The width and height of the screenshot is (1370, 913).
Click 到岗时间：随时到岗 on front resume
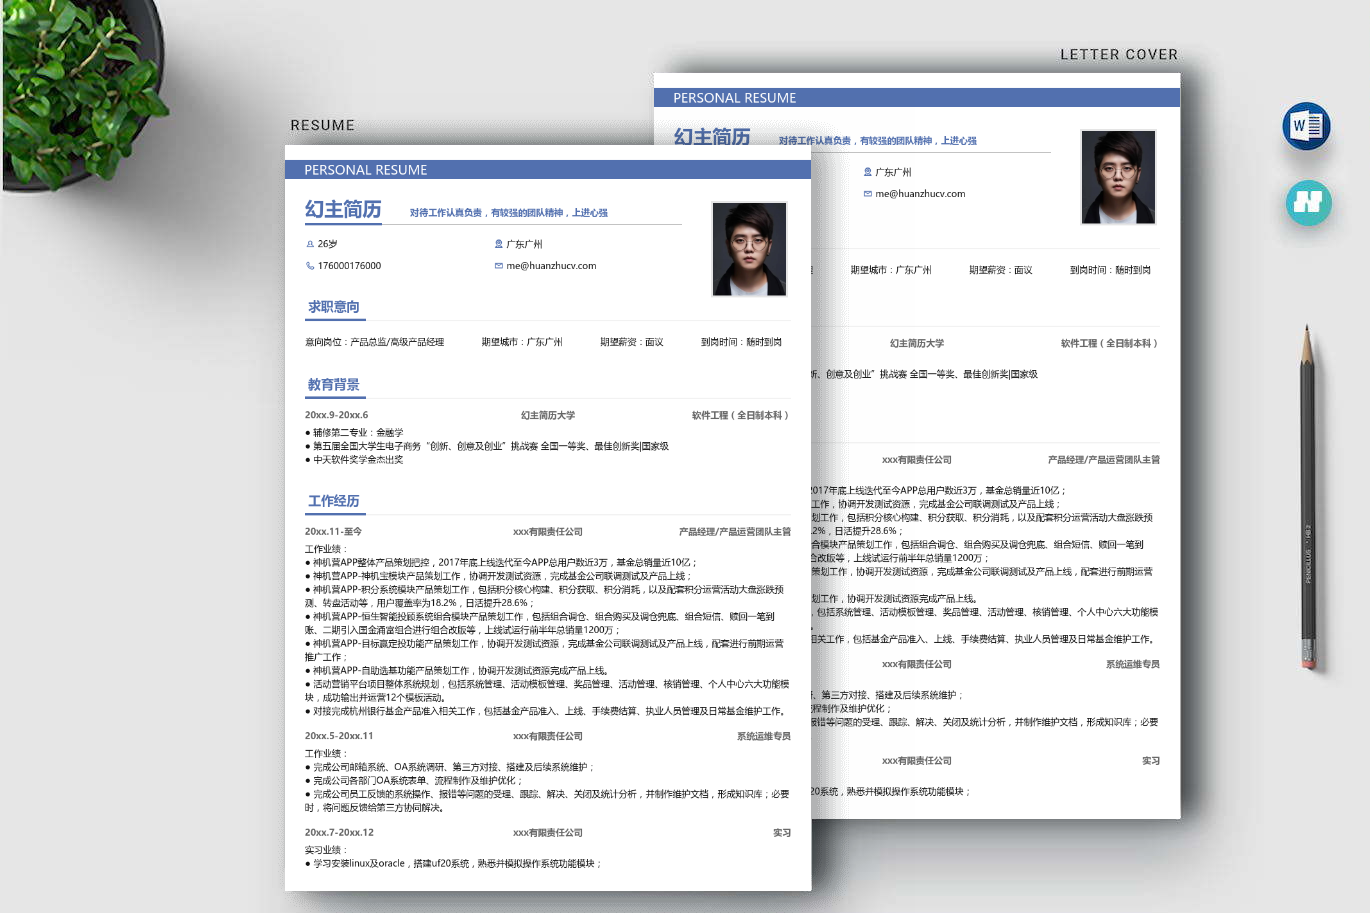coord(742,342)
